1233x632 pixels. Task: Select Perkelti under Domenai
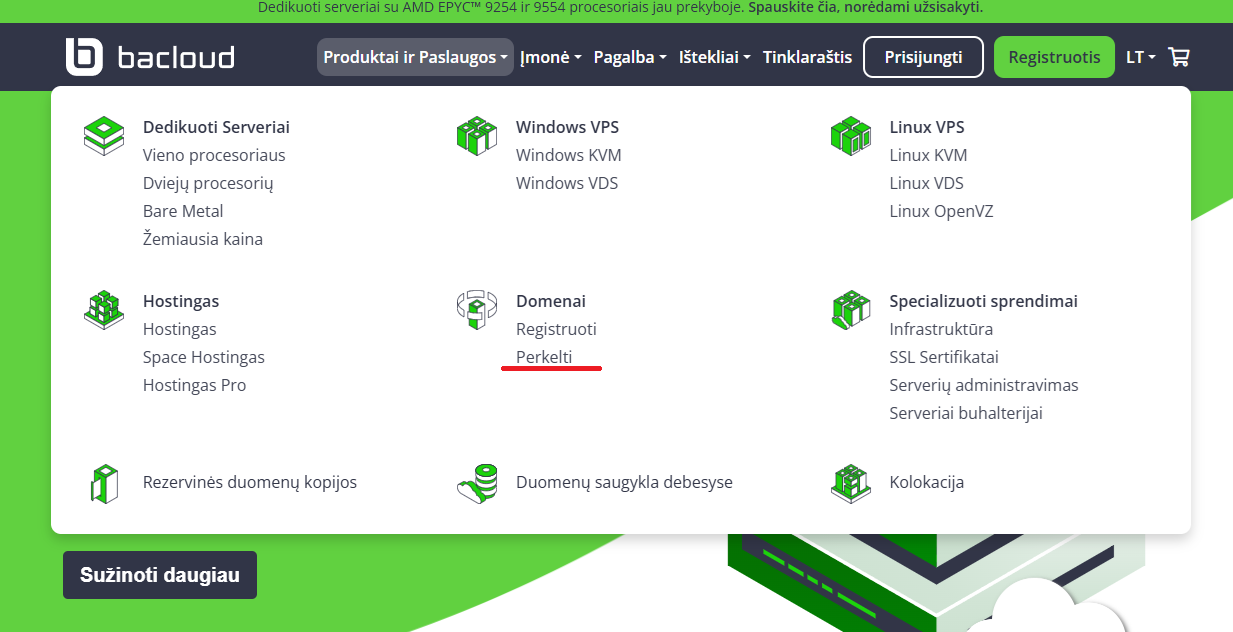click(544, 357)
